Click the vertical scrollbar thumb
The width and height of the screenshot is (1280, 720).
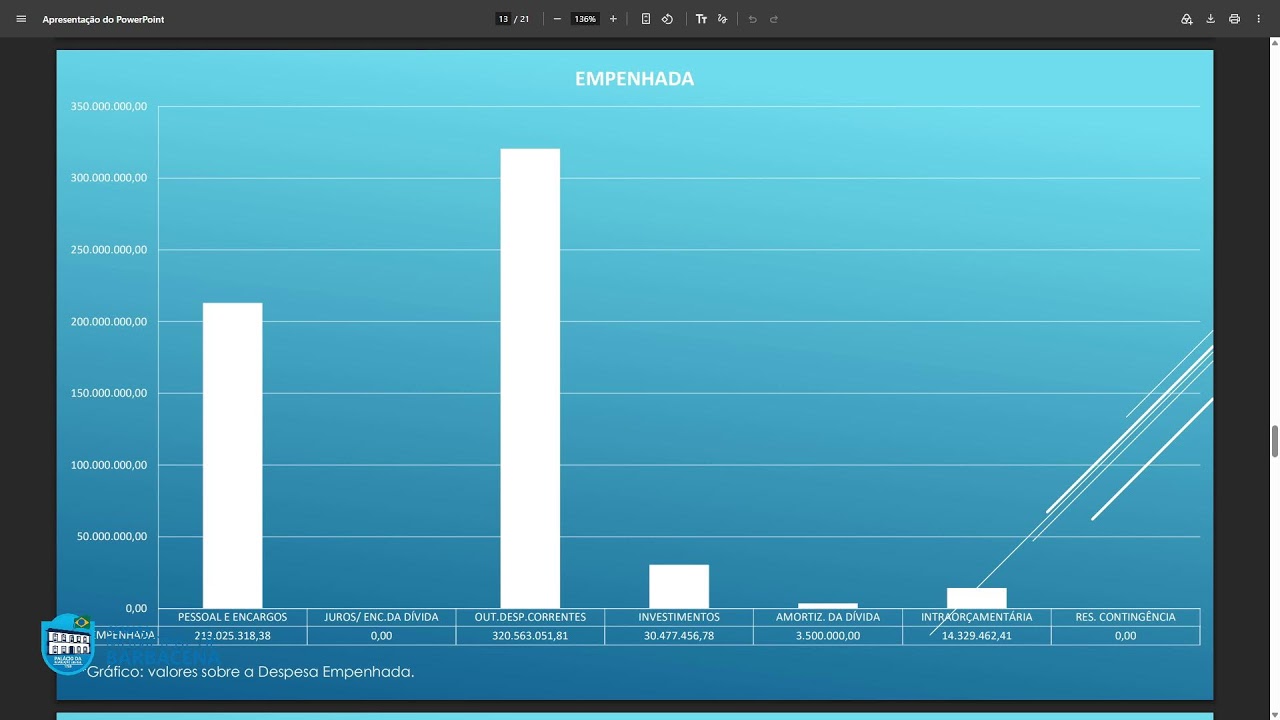coord(1275,440)
